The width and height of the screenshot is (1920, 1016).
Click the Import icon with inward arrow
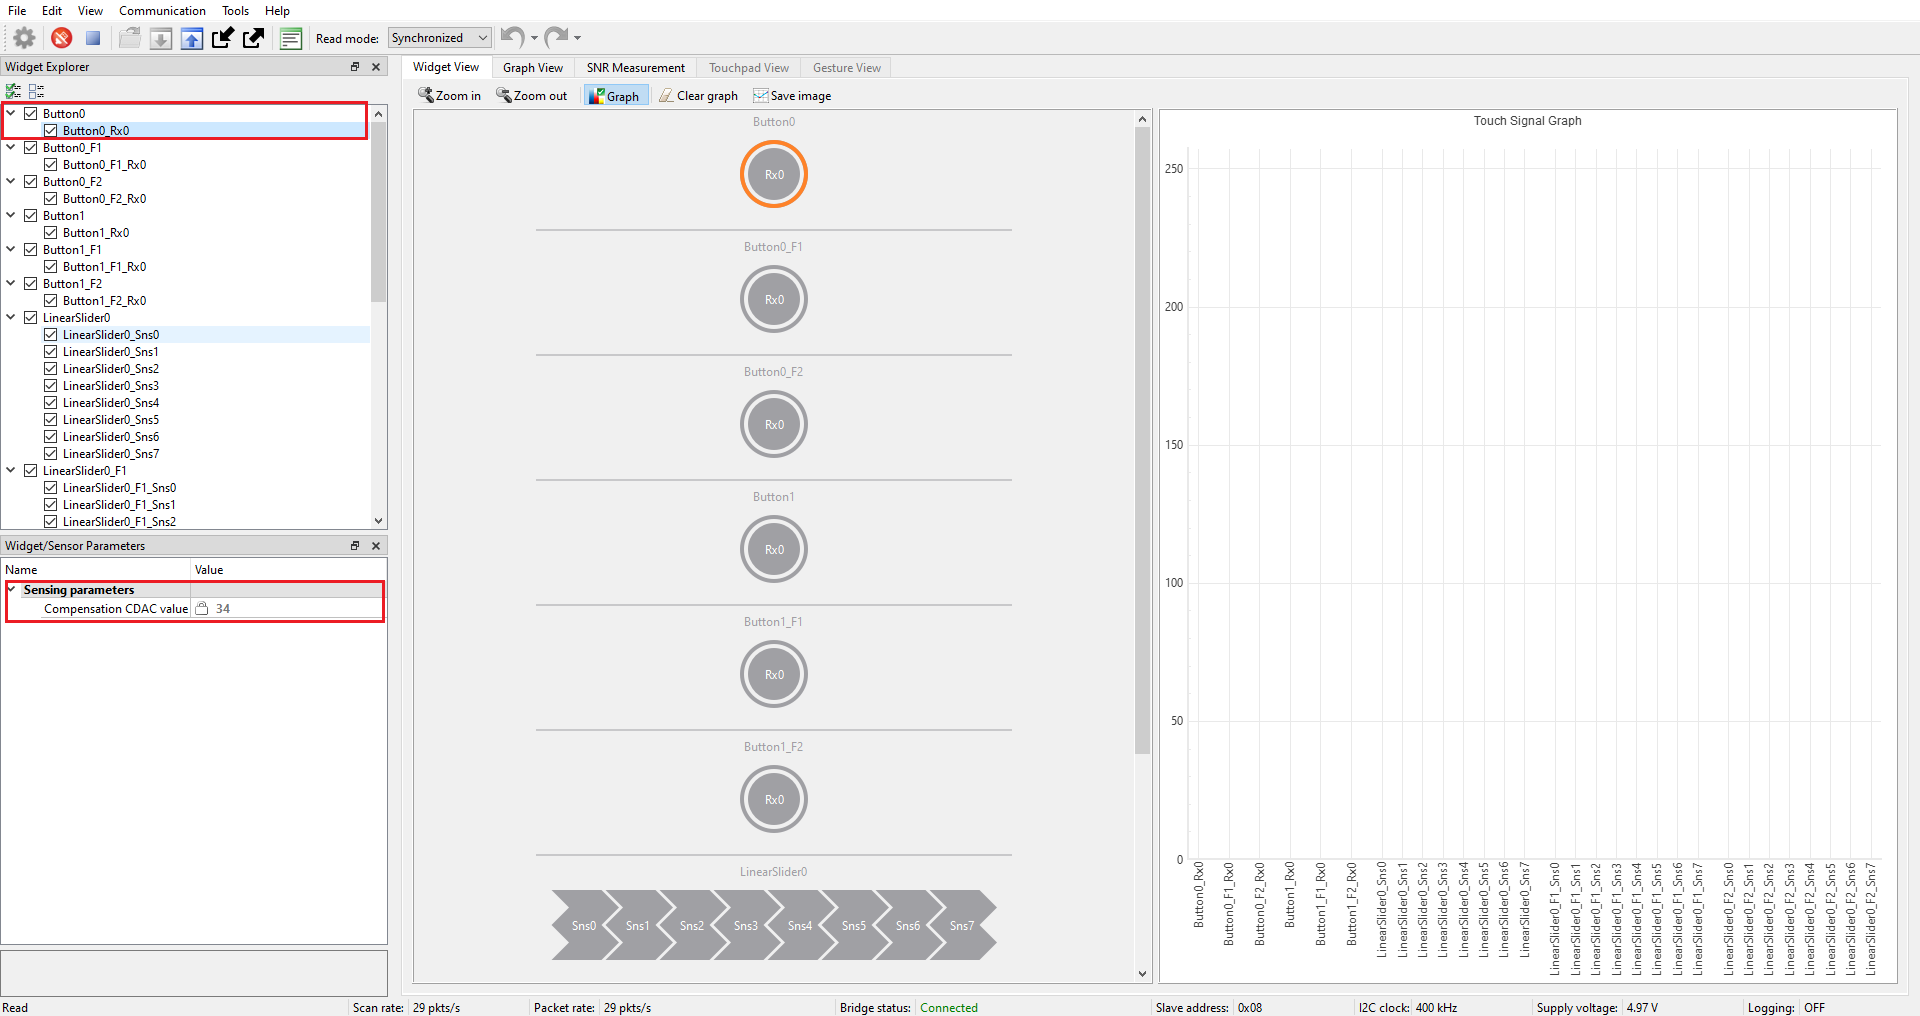pyautogui.click(x=223, y=38)
